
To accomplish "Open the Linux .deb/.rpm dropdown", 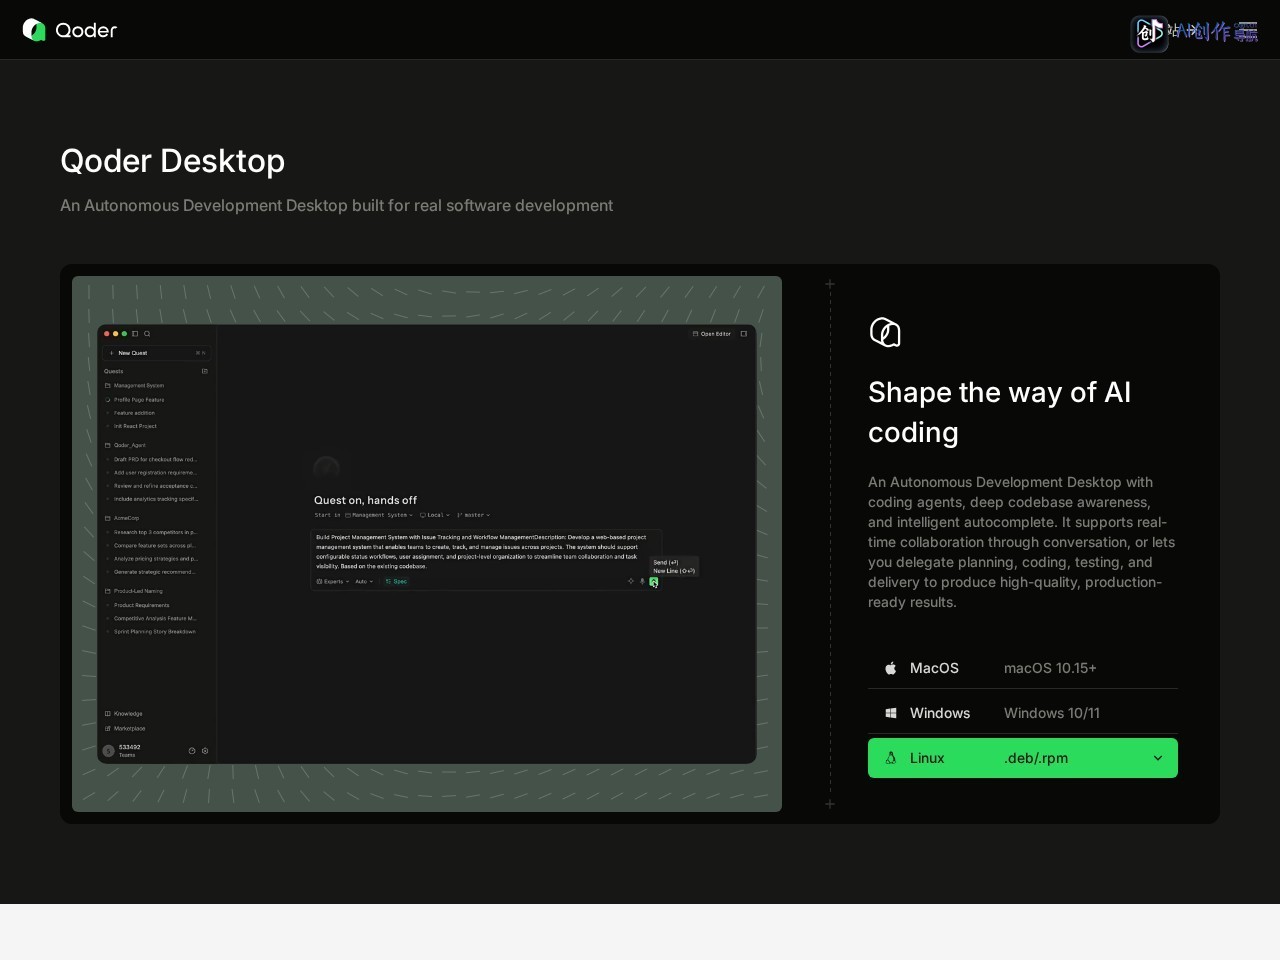I will tap(1023, 758).
